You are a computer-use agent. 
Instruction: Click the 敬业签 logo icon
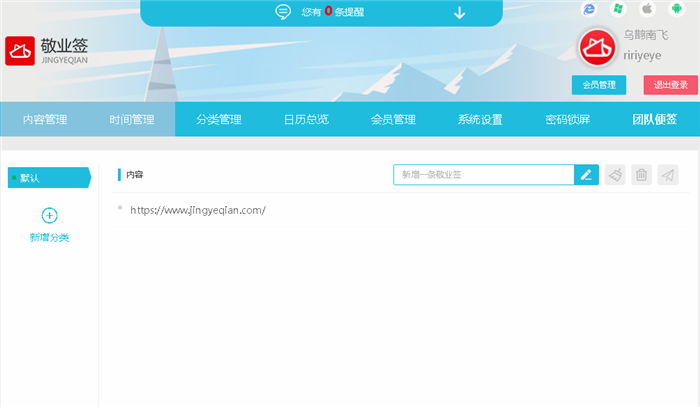pos(20,51)
